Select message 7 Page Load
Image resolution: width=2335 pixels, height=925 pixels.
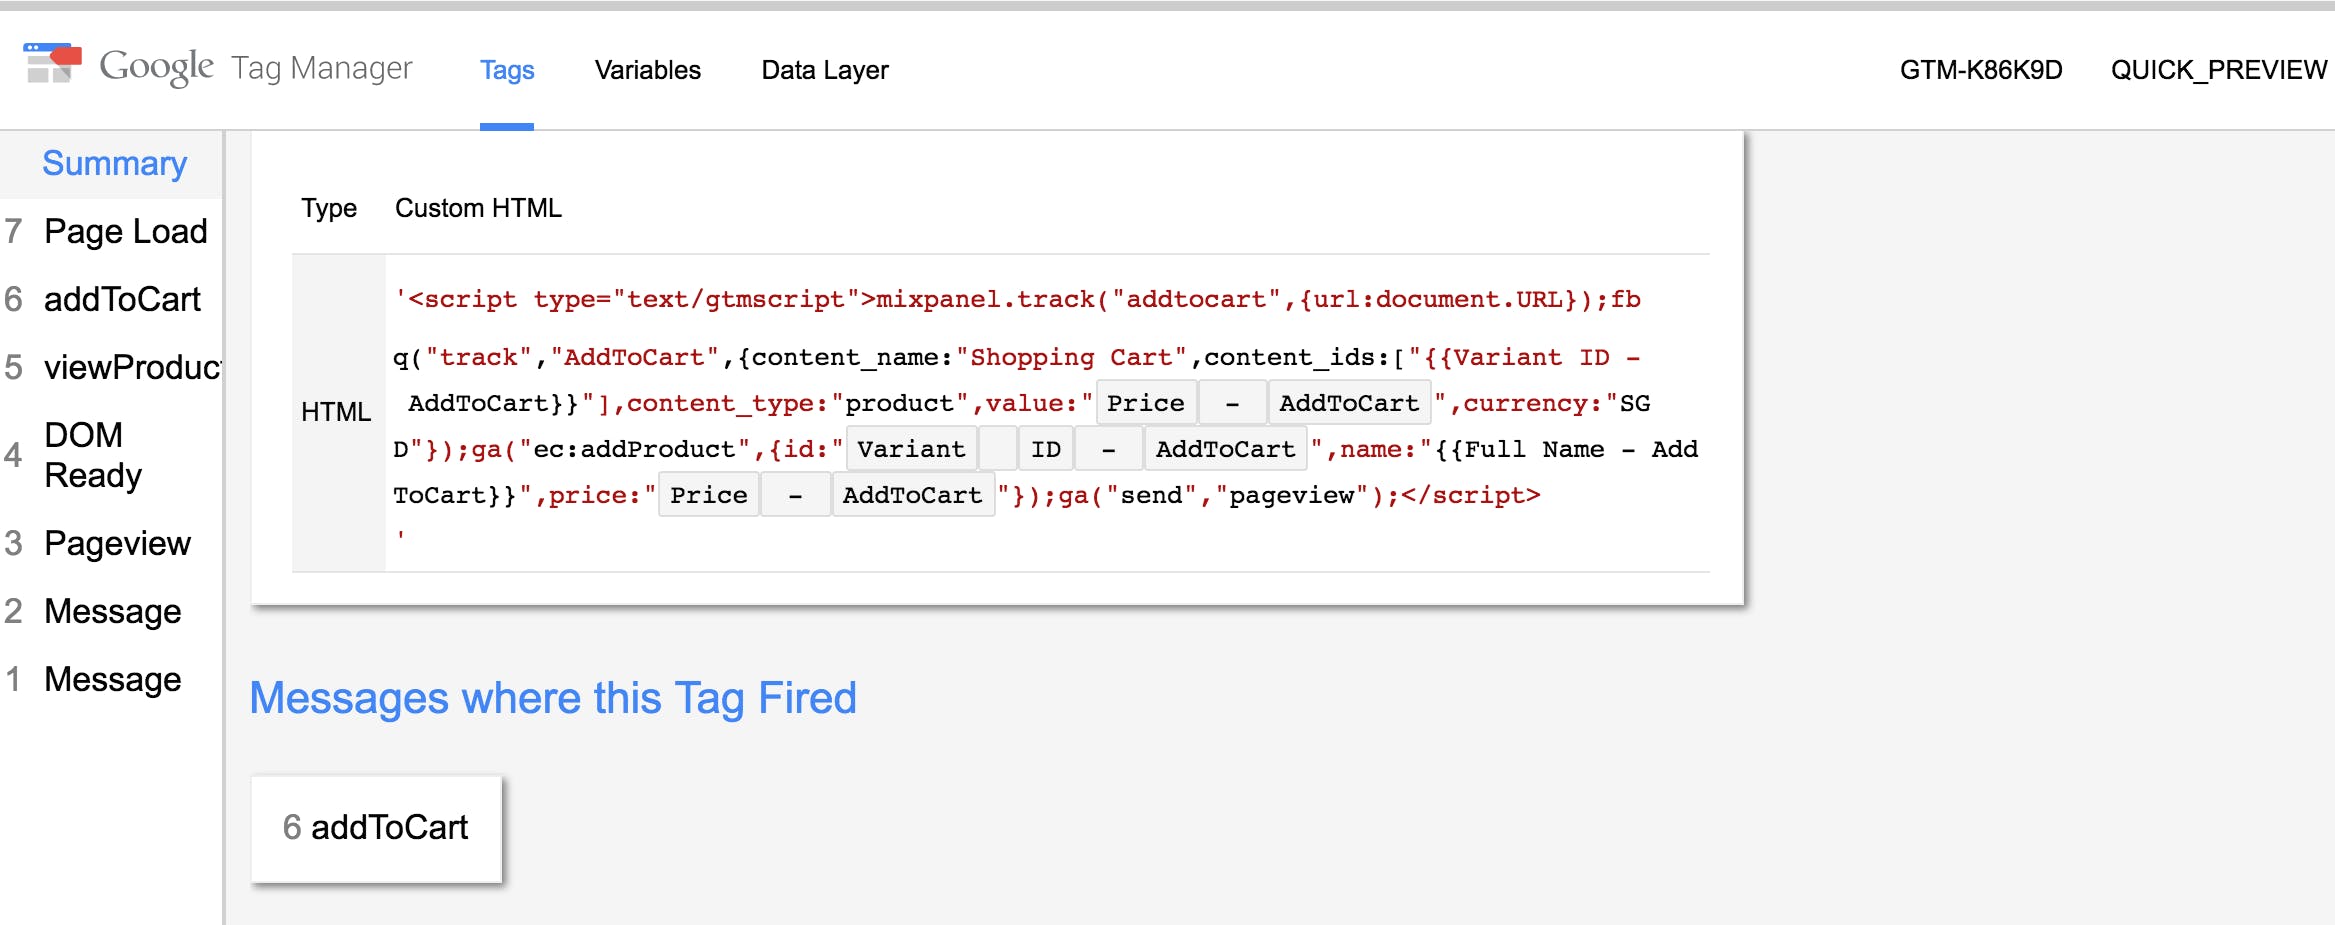coord(111,232)
